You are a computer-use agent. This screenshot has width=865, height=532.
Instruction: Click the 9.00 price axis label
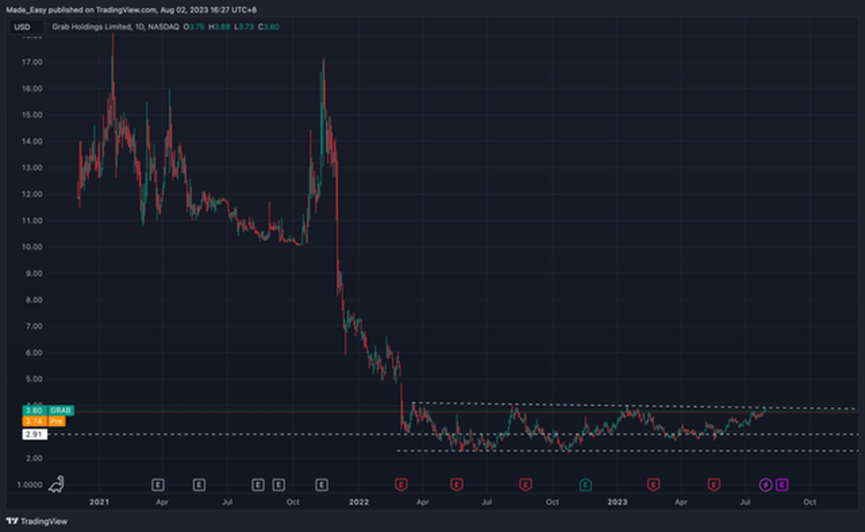coord(34,273)
